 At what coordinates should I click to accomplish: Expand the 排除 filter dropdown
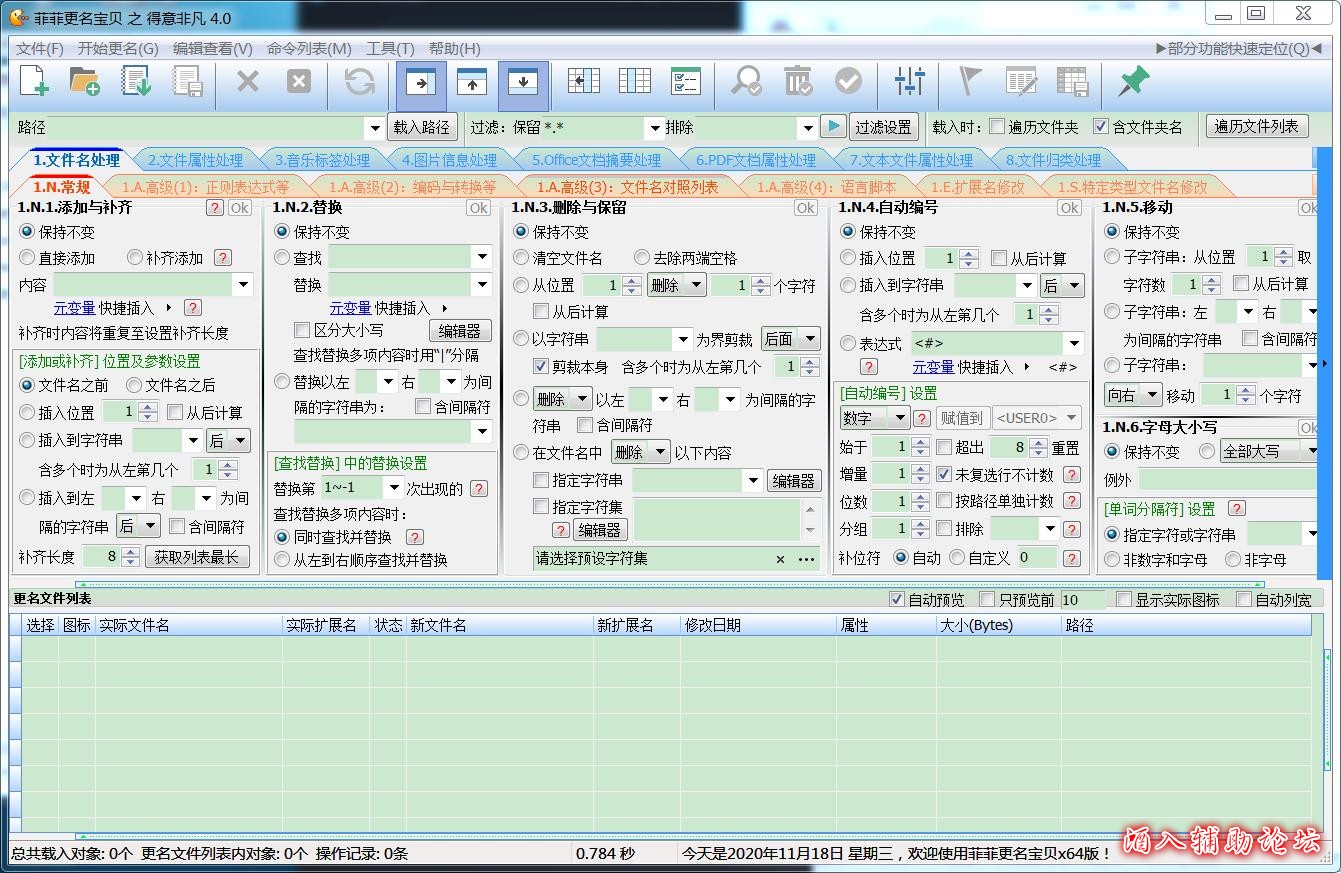pyautogui.click(x=806, y=128)
